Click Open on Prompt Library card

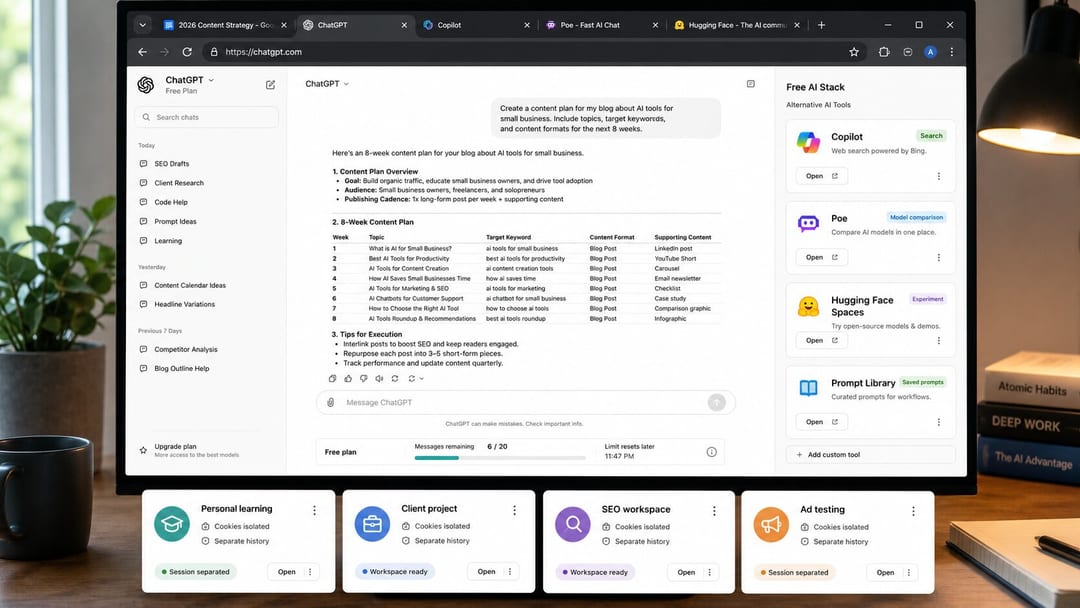coord(822,422)
